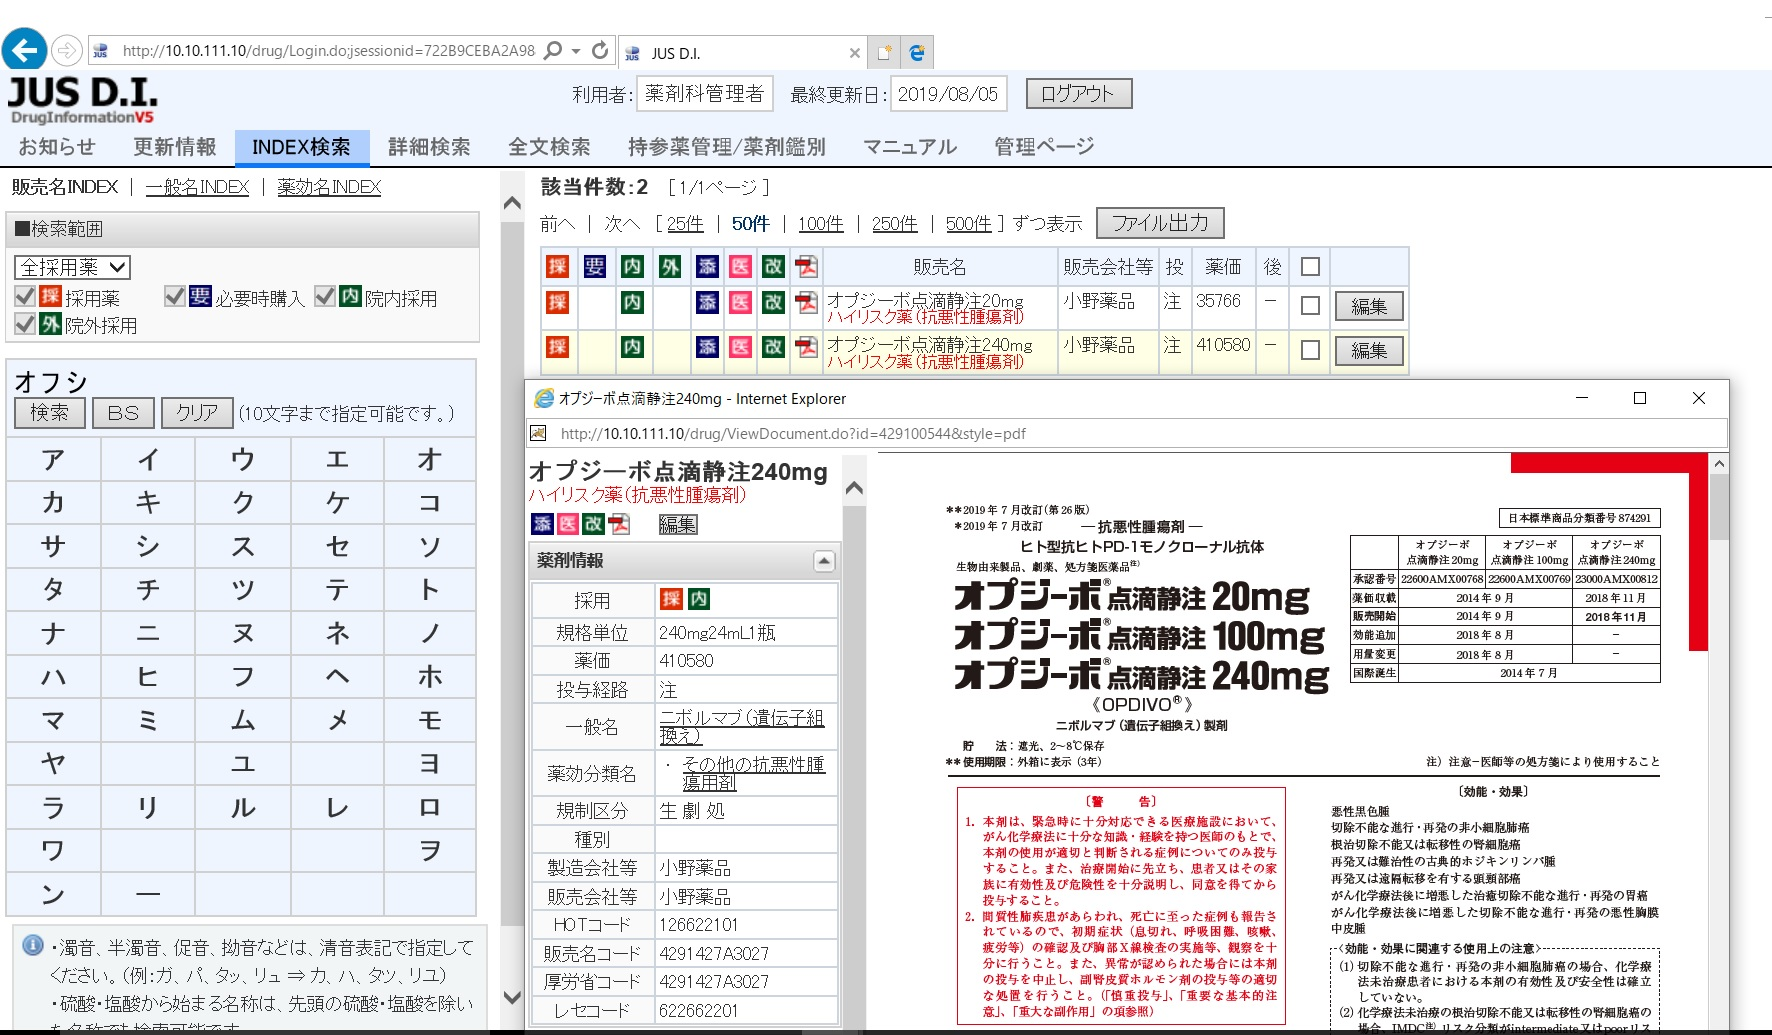Viewport: 1772px width, 1035px height.
Task: Open the 持参薬管理/薬剤鑑別 tab
Action: (x=727, y=147)
